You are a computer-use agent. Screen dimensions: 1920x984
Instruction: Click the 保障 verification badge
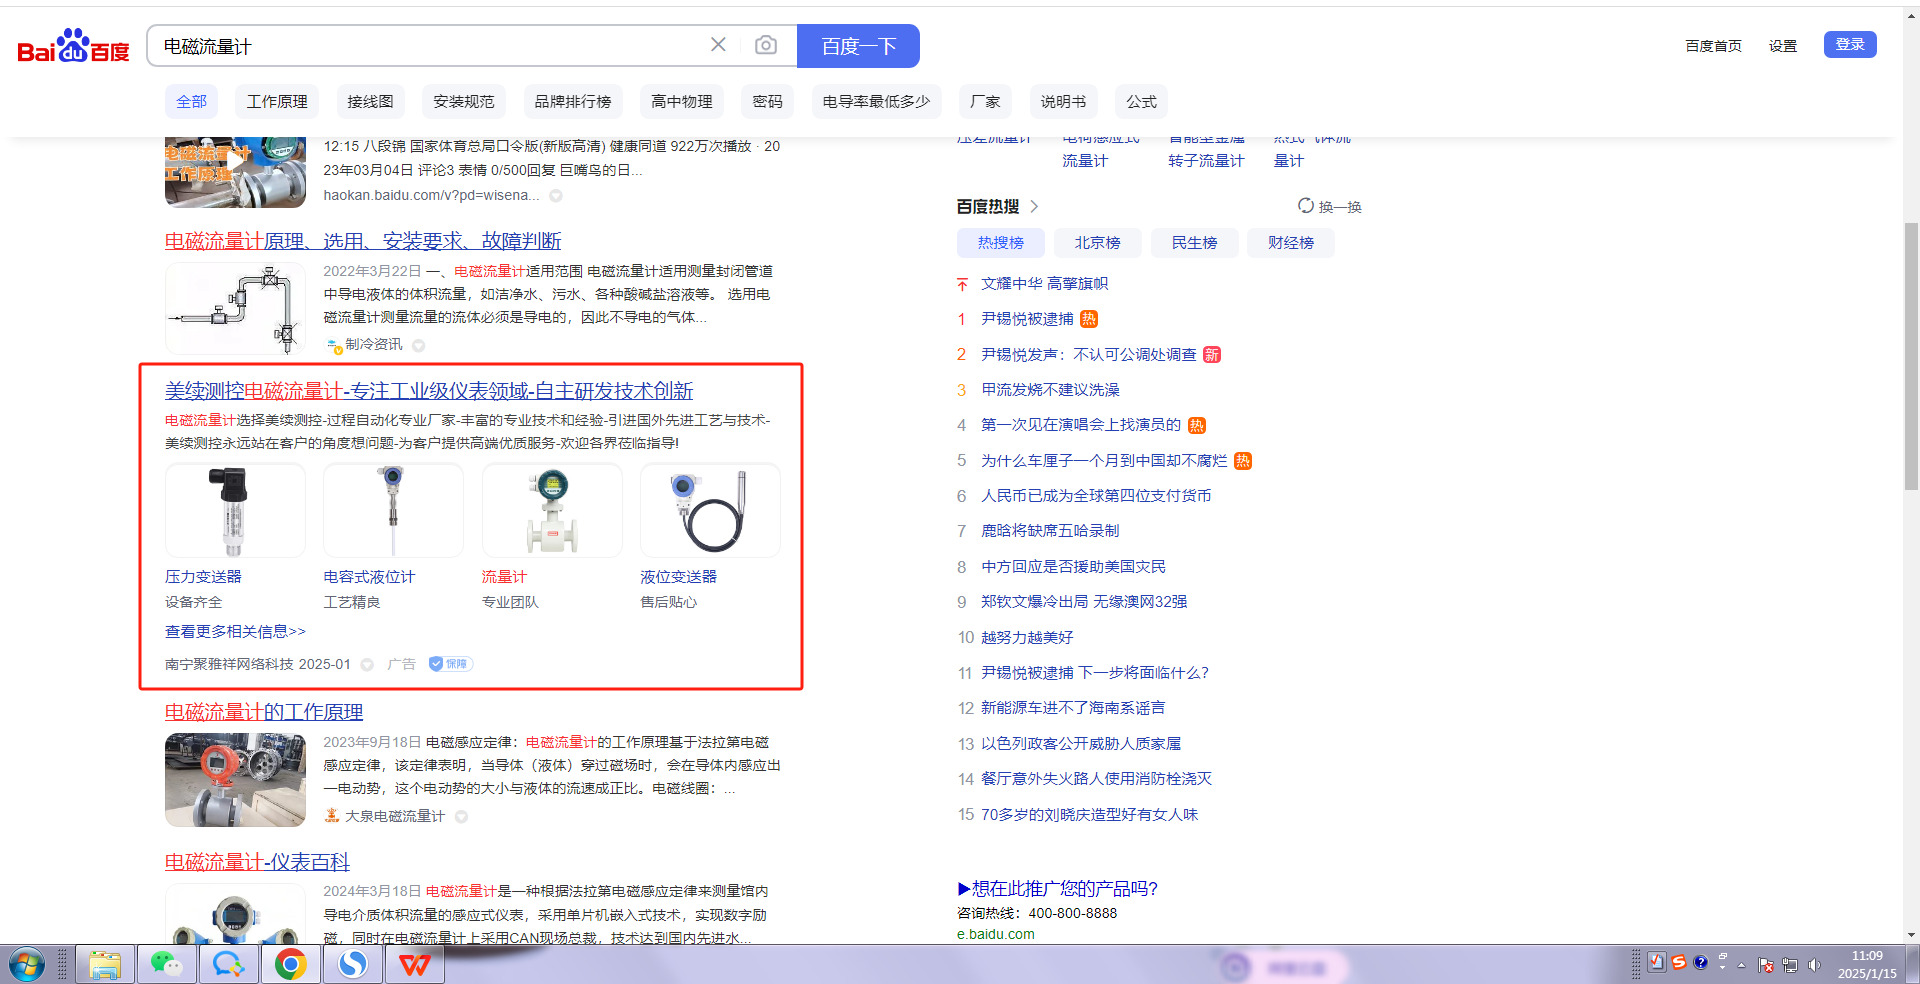[x=450, y=664]
